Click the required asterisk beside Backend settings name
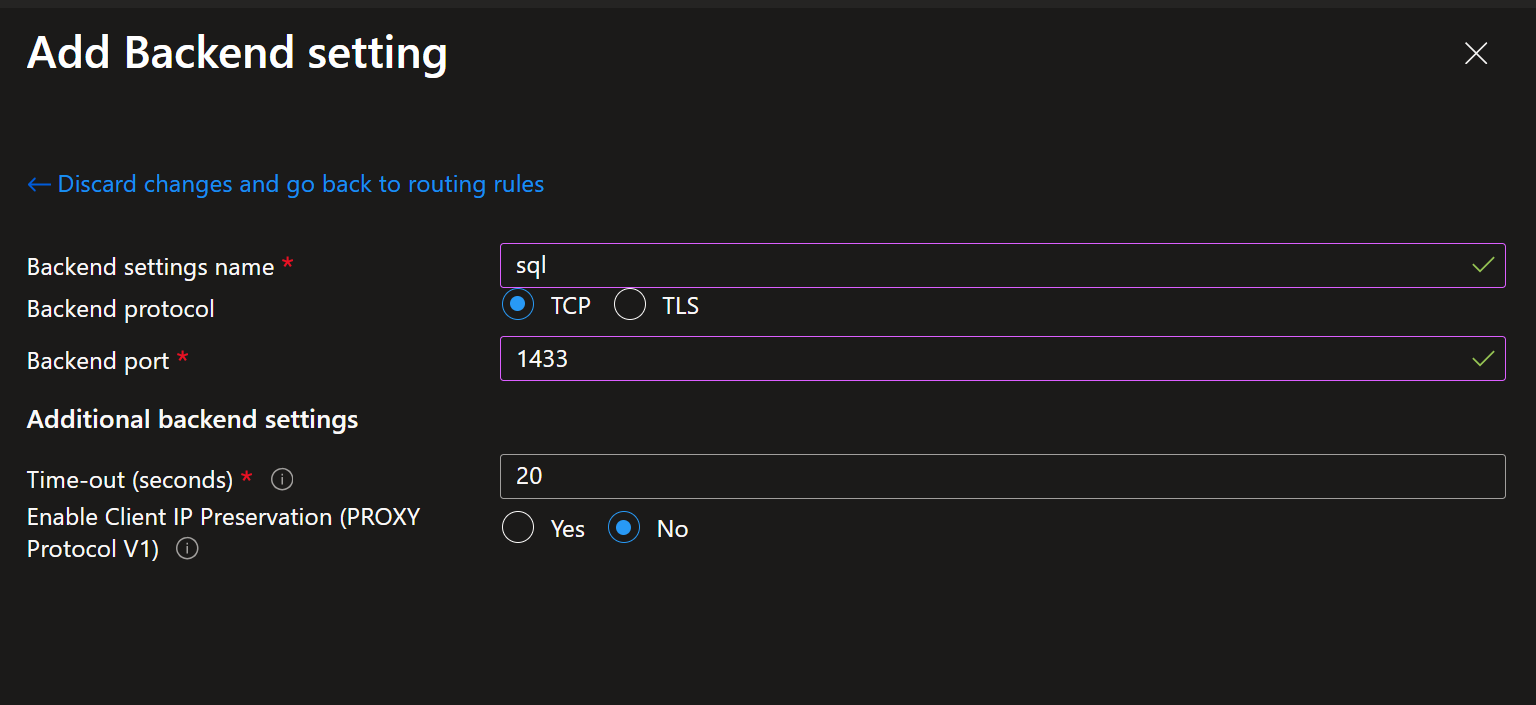Screen dimensions: 1536x705 pyautogui.click(x=287, y=260)
